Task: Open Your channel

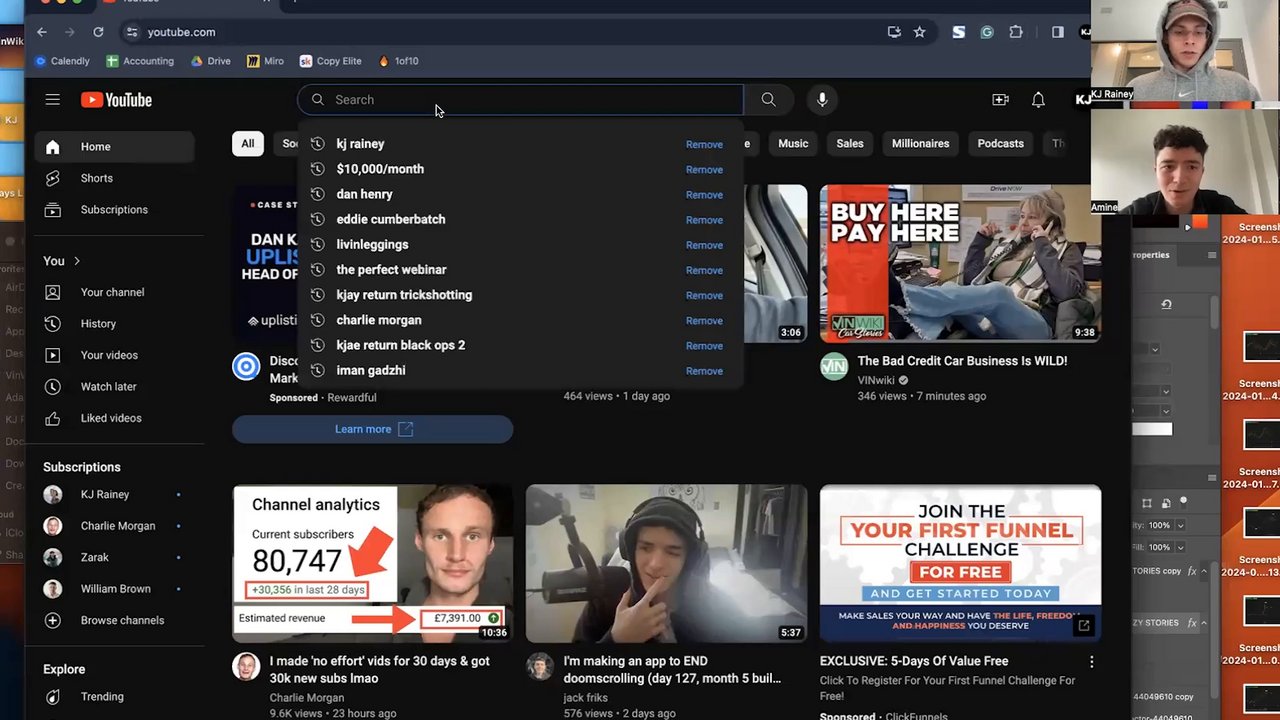Action: (114, 292)
